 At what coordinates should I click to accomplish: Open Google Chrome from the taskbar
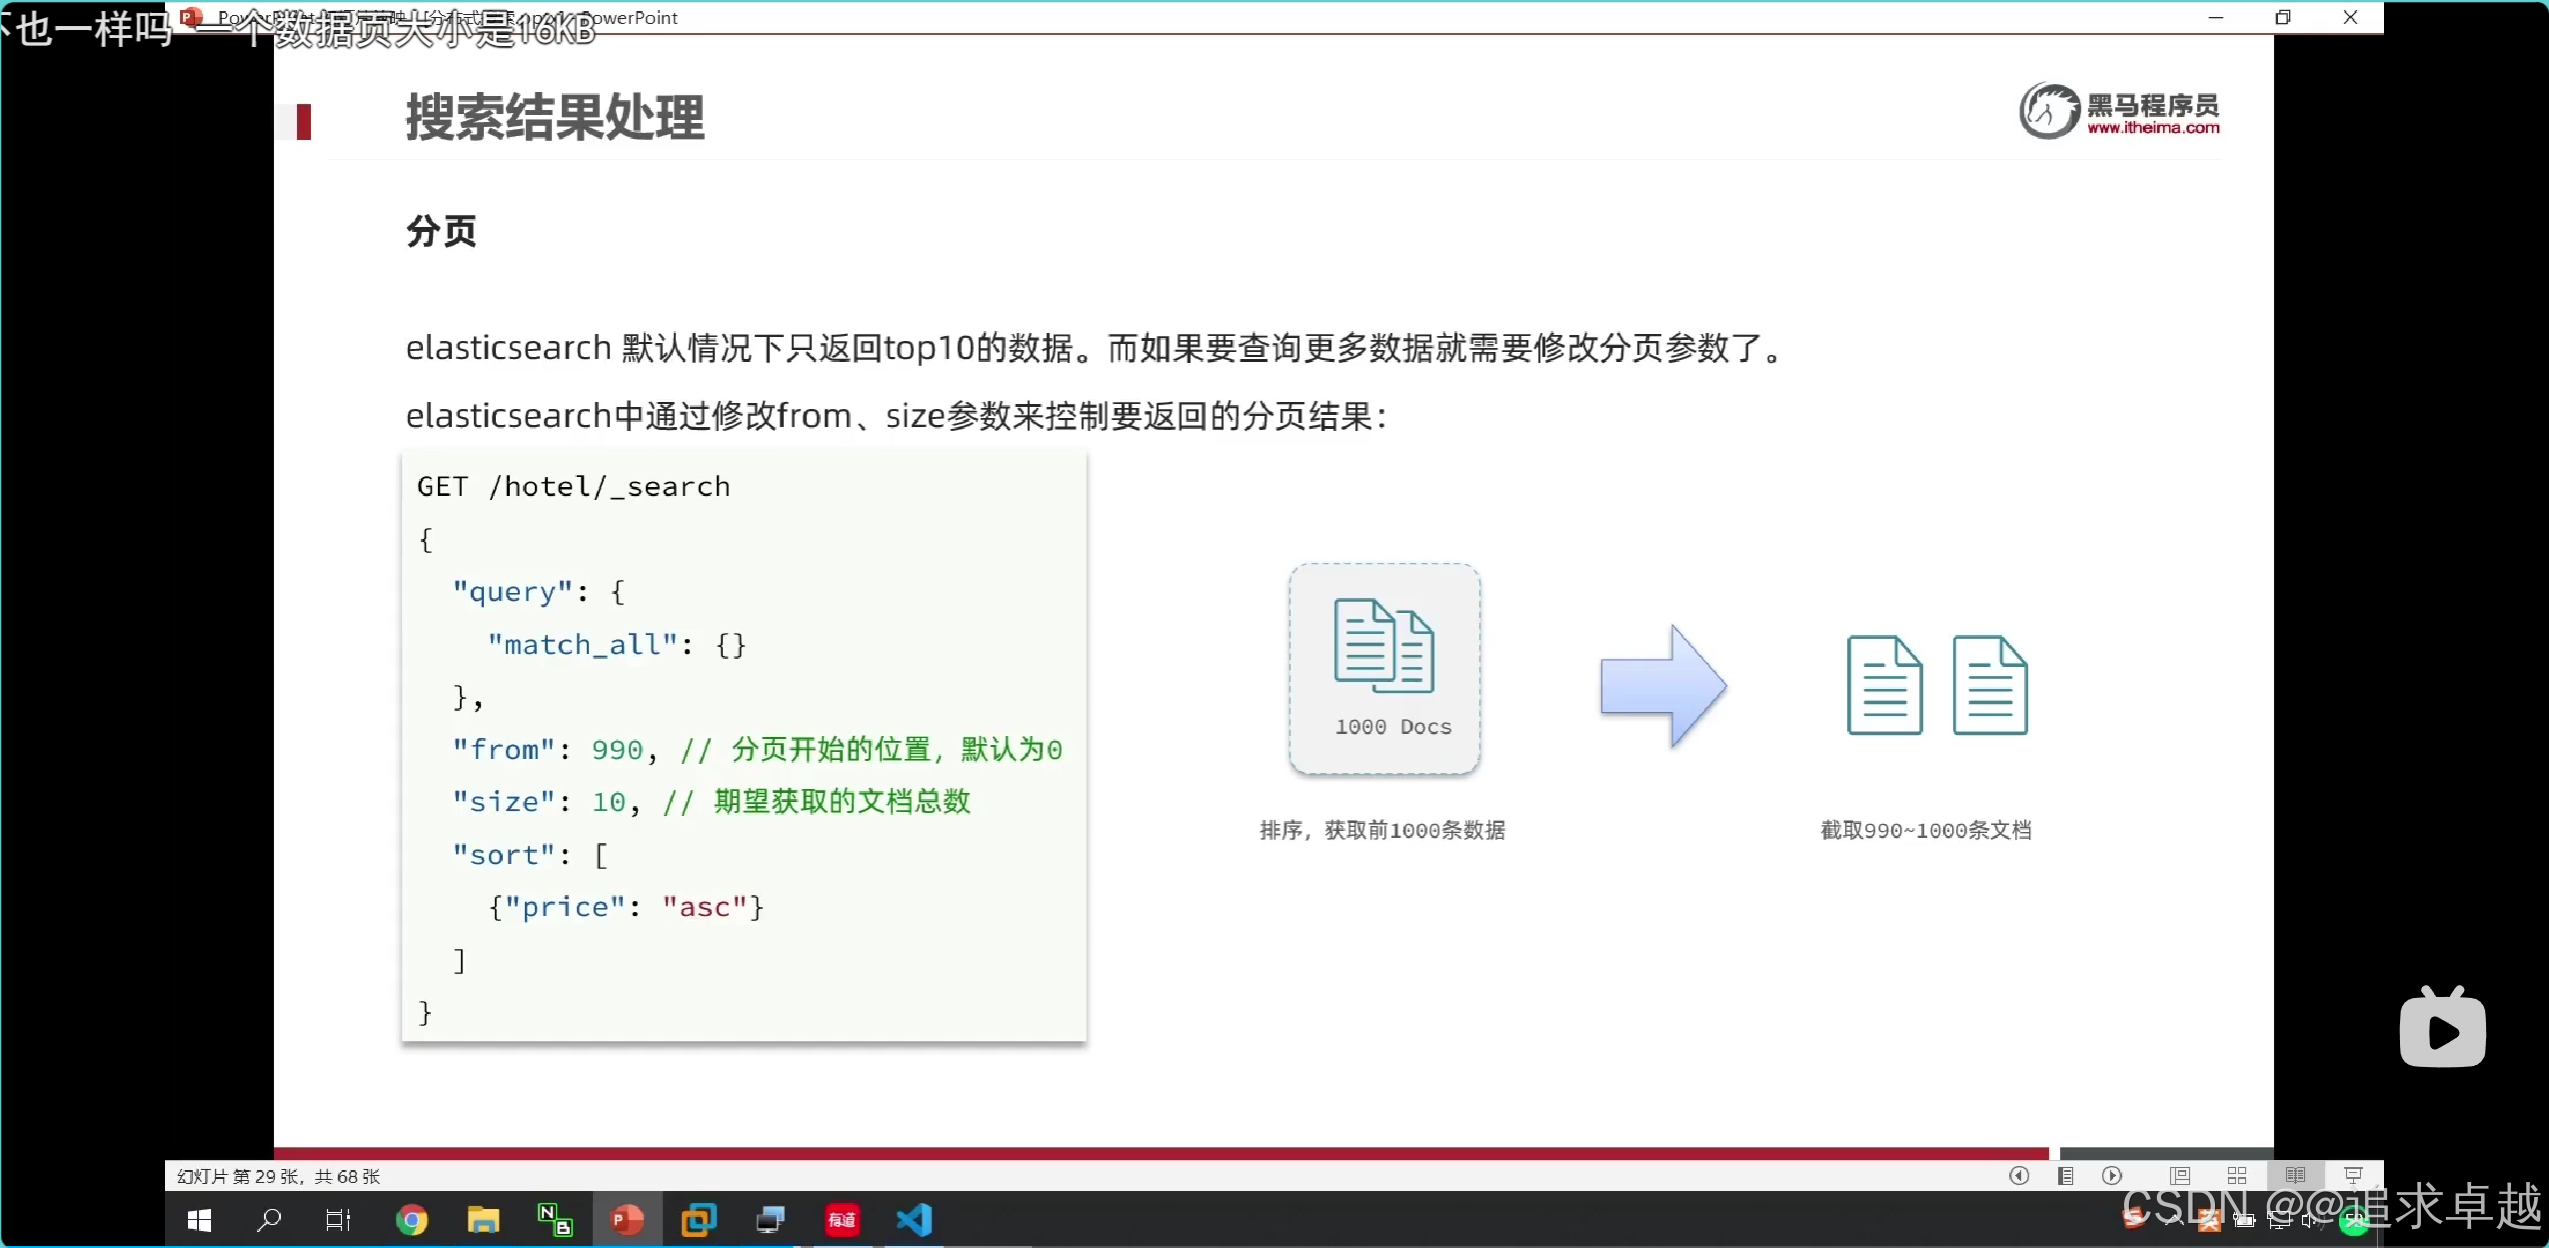tap(411, 1220)
